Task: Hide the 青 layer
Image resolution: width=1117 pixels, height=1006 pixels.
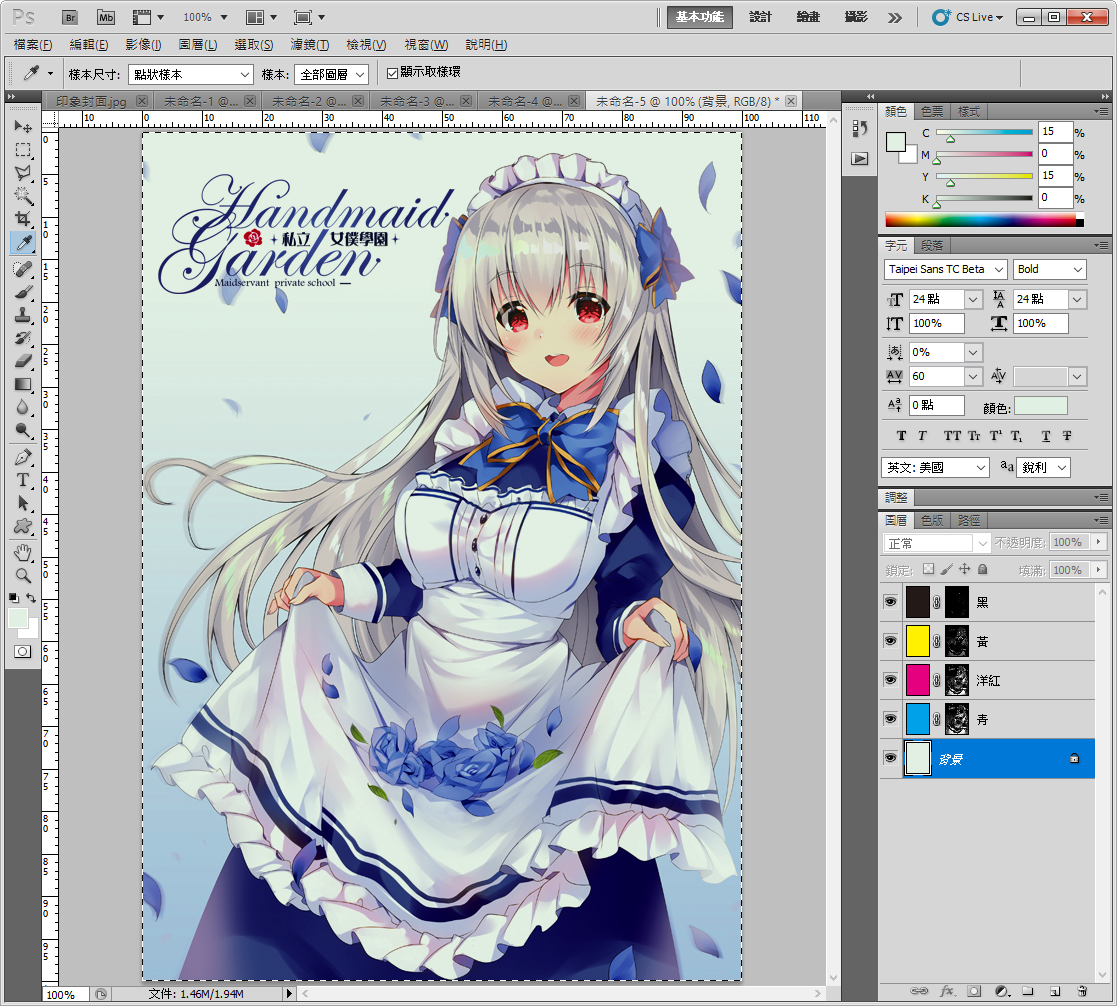Action: click(x=890, y=719)
